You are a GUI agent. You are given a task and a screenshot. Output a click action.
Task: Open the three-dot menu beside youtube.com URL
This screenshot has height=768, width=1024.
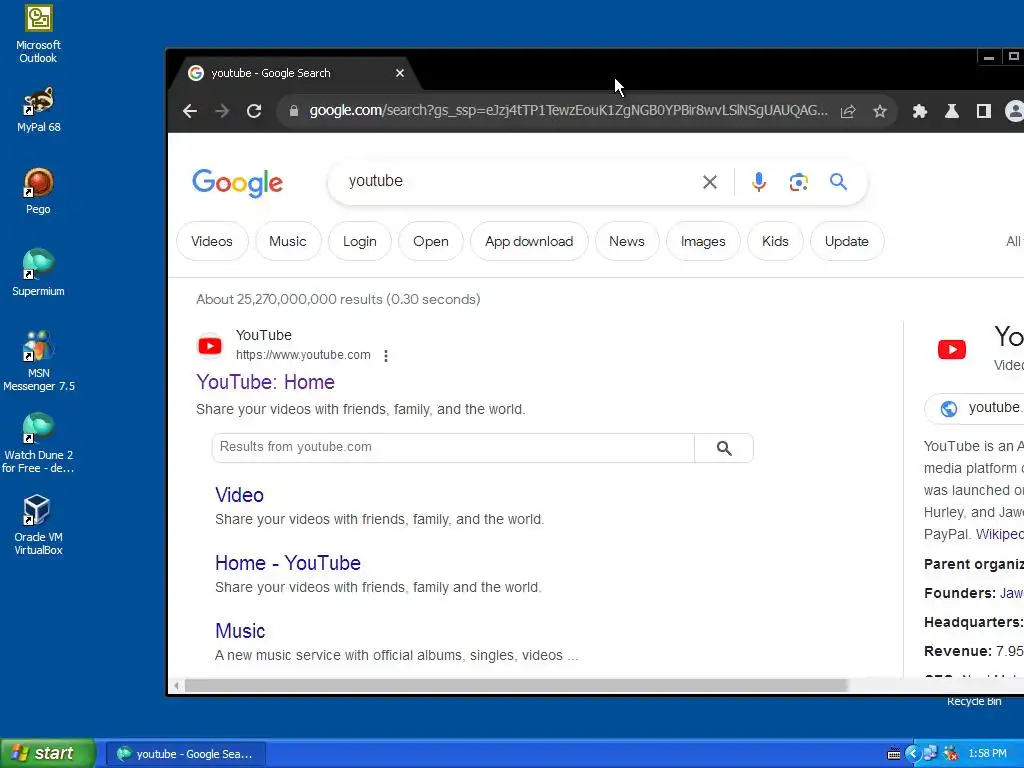386,356
